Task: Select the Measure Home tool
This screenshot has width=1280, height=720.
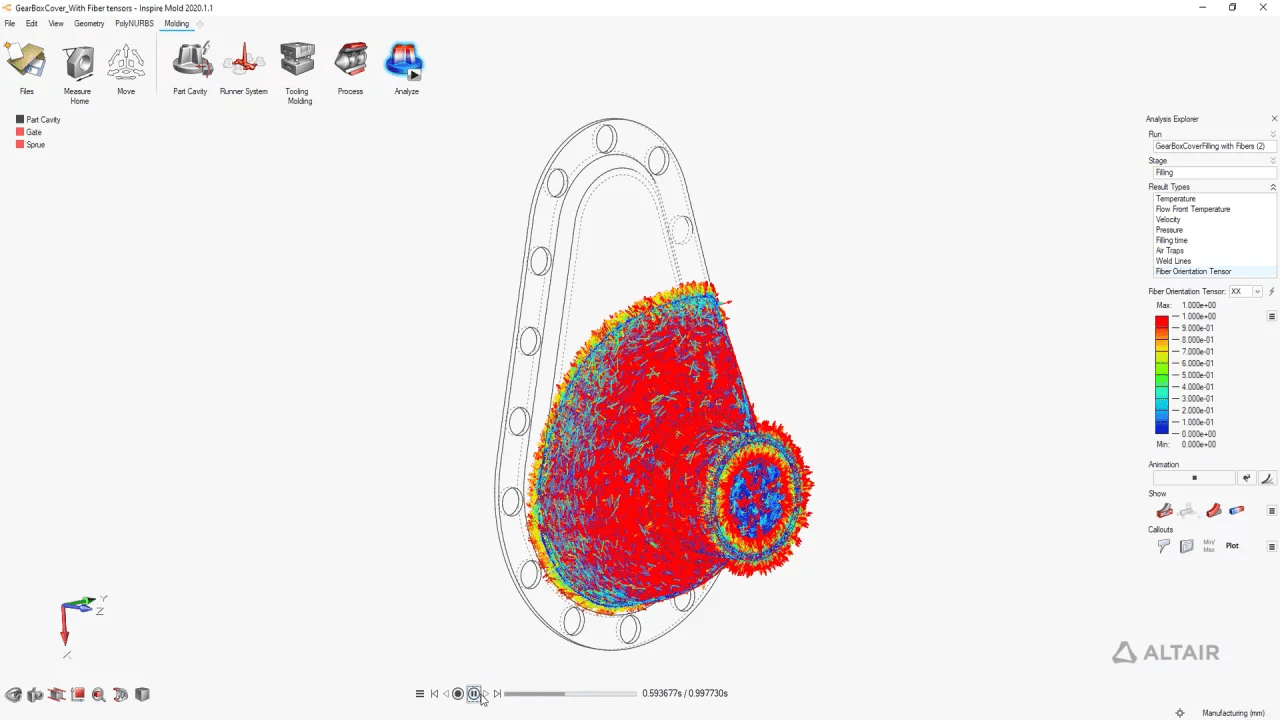Action: (78, 72)
